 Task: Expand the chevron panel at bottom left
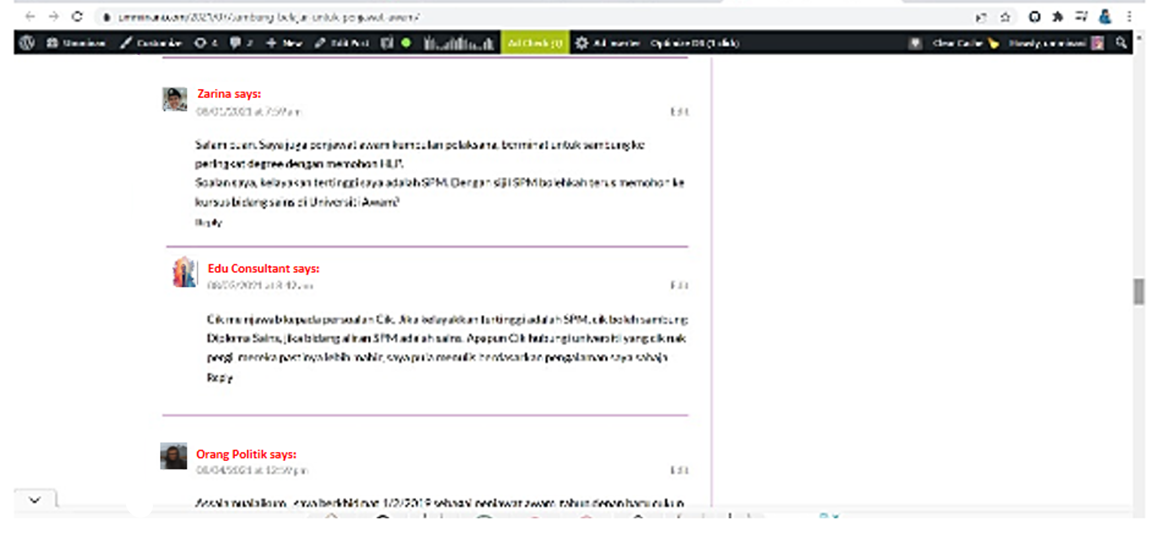[35, 499]
